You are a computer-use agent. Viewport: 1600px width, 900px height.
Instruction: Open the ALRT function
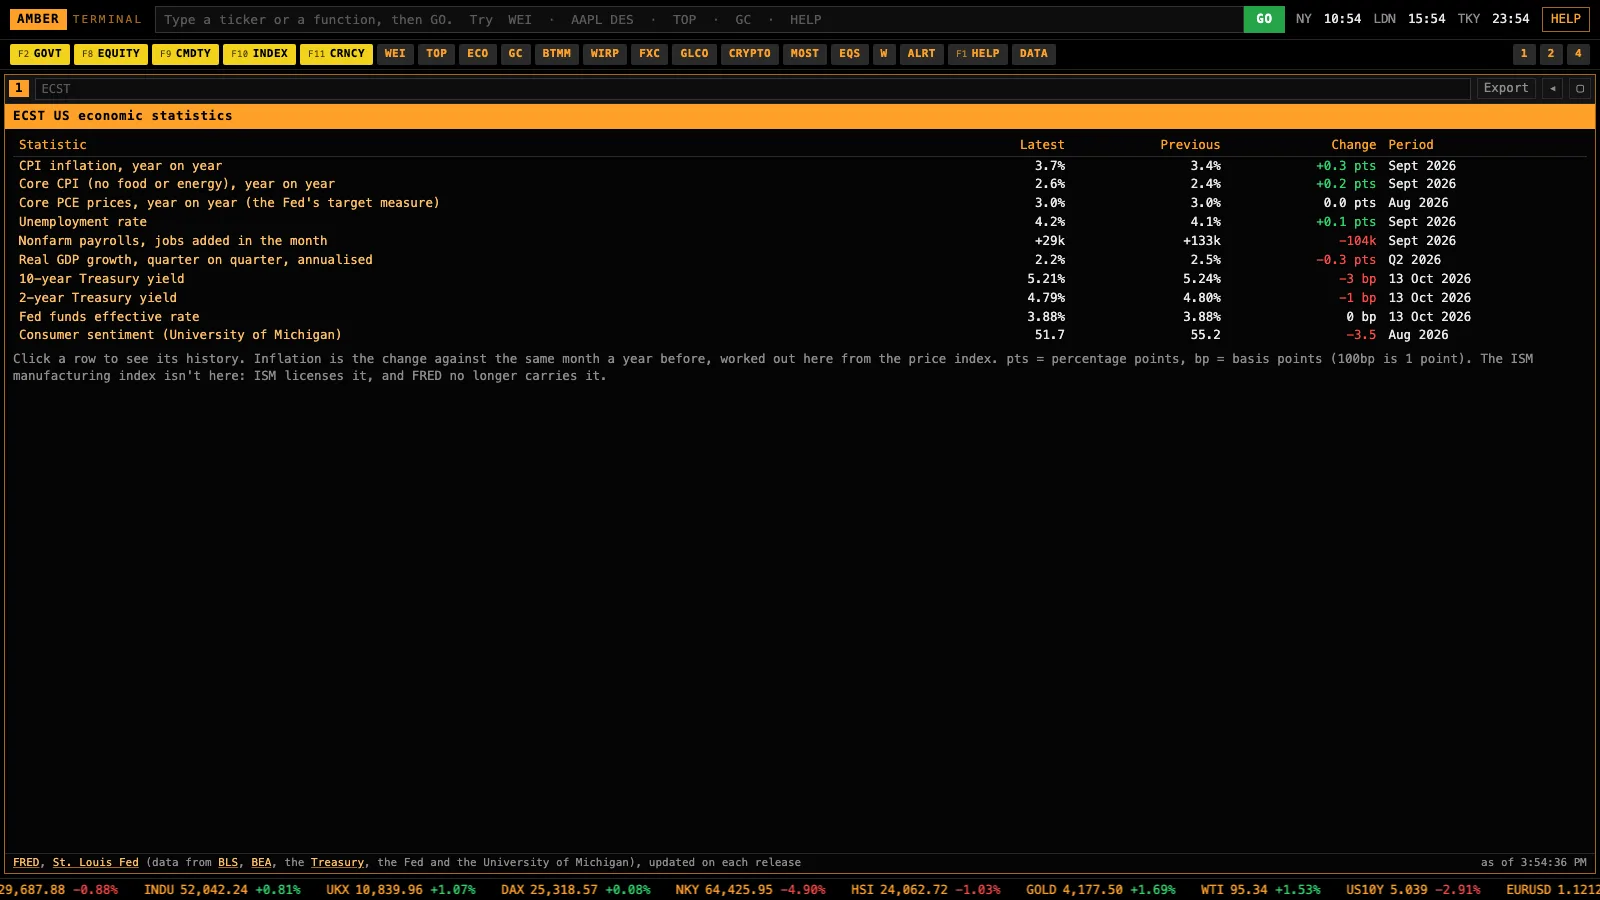point(922,54)
